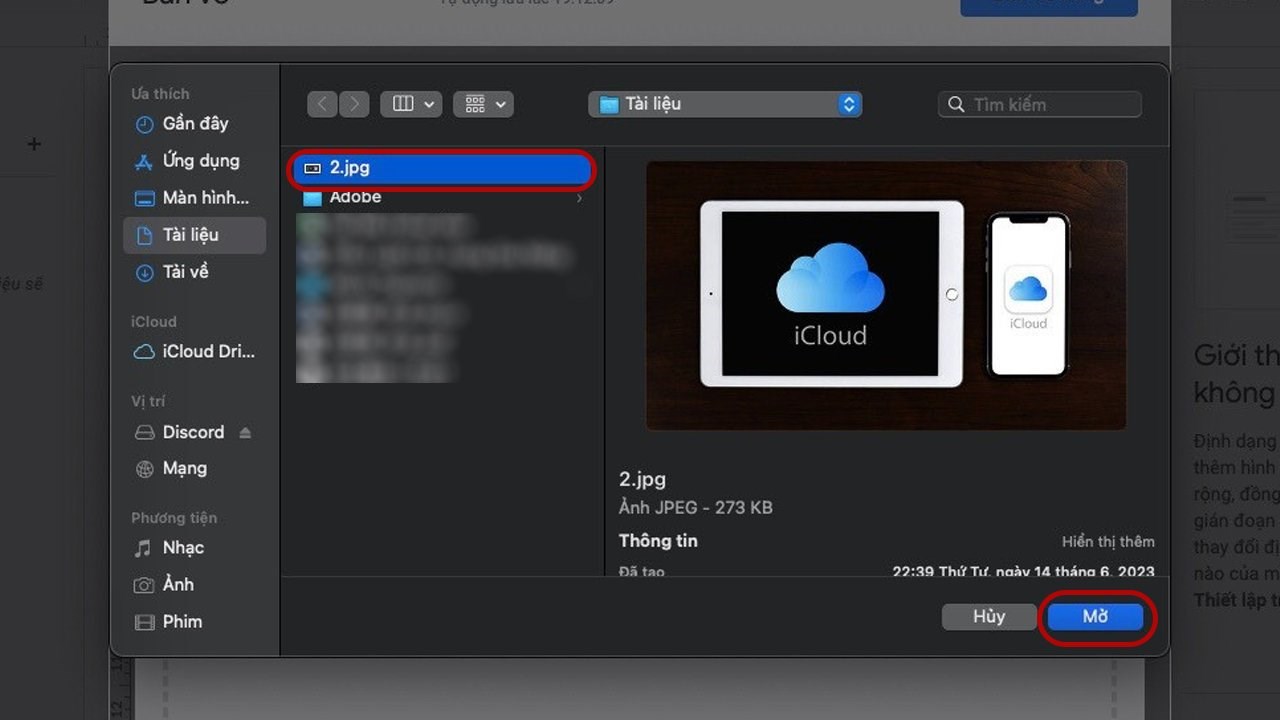Select Tài về in the sidebar
Image resolution: width=1280 pixels, height=720 pixels.
coord(195,272)
